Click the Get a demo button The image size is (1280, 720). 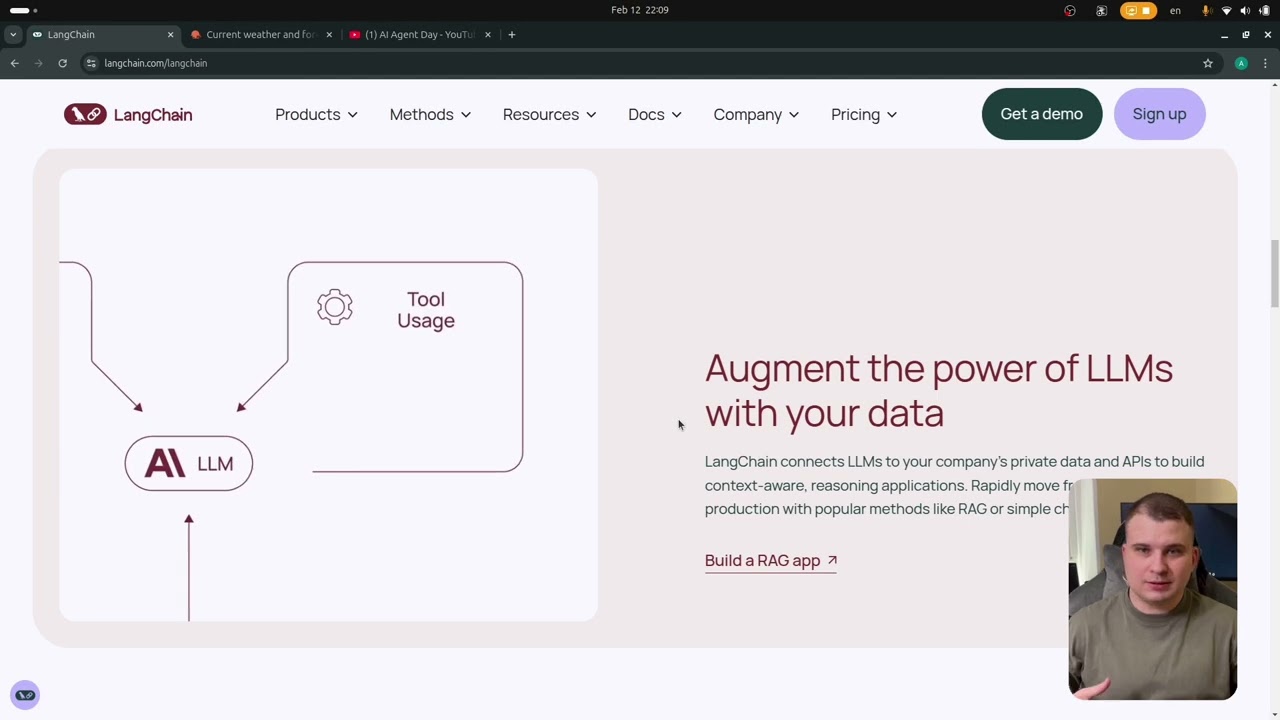click(1042, 114)
